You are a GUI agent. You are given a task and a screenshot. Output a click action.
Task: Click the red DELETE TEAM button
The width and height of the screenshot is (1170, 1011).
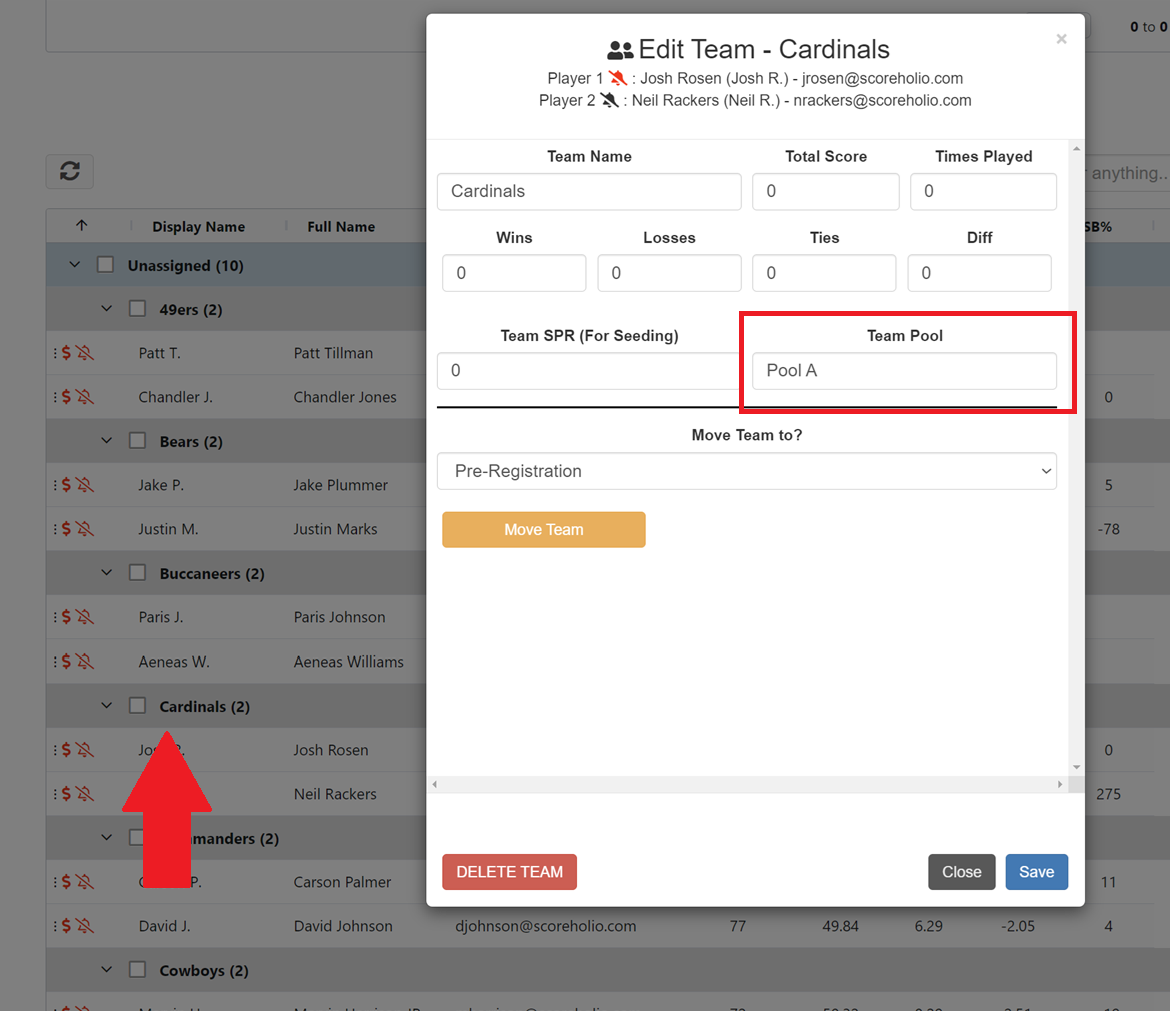509,872
